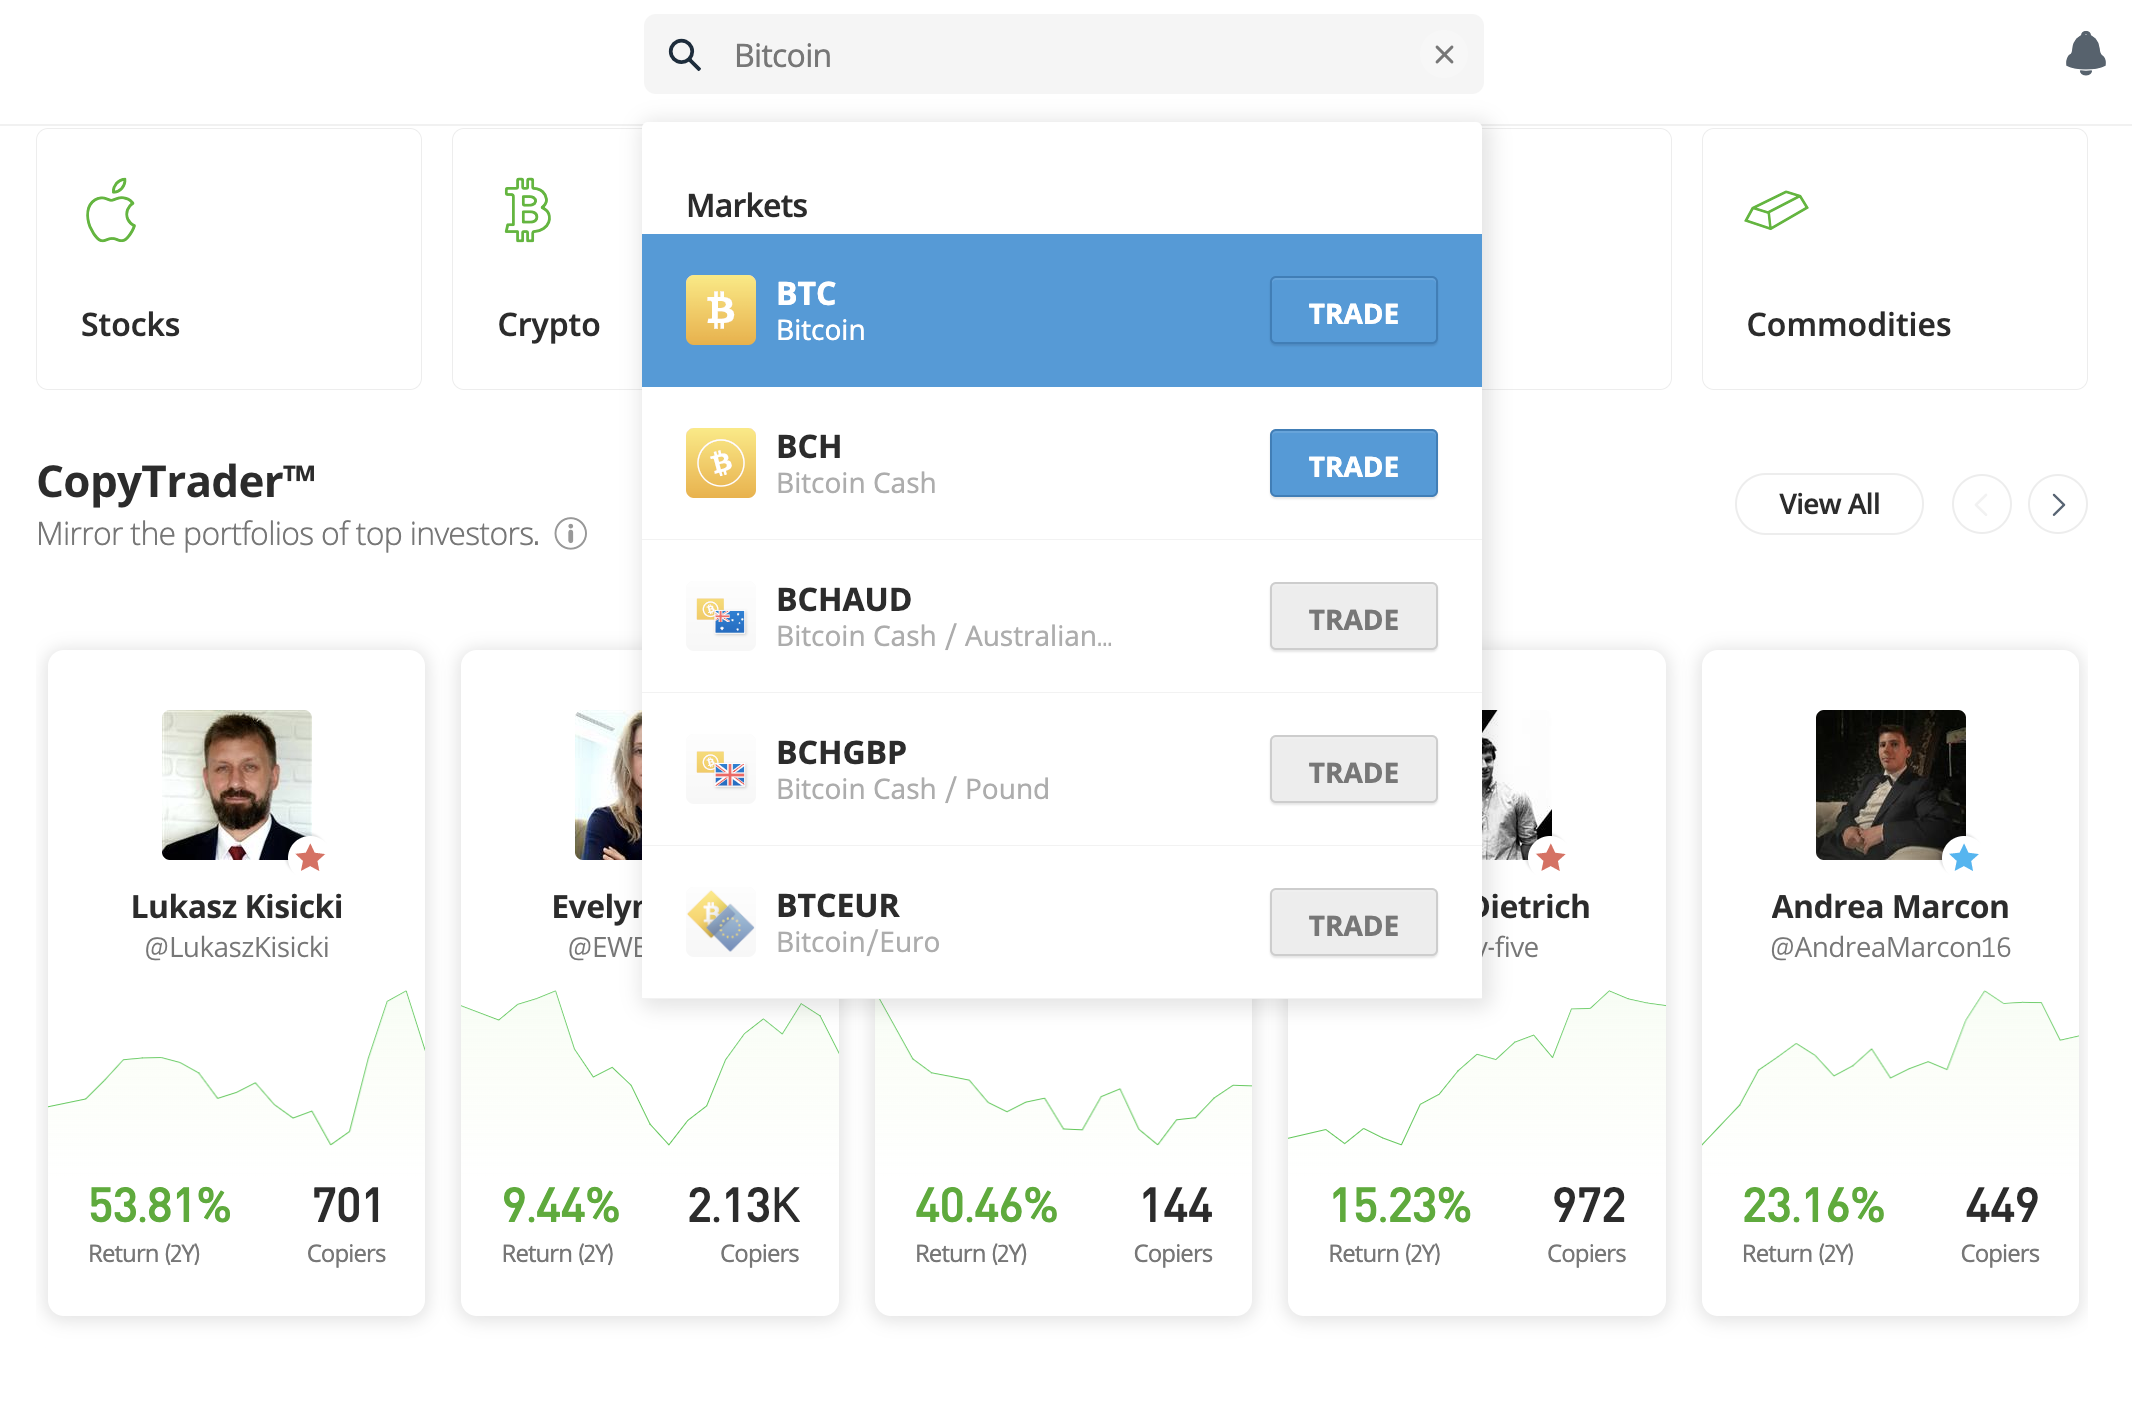2132x1402 pixels.
Task: Click the View All CopyTrader link
Action: click(1827, 502)
